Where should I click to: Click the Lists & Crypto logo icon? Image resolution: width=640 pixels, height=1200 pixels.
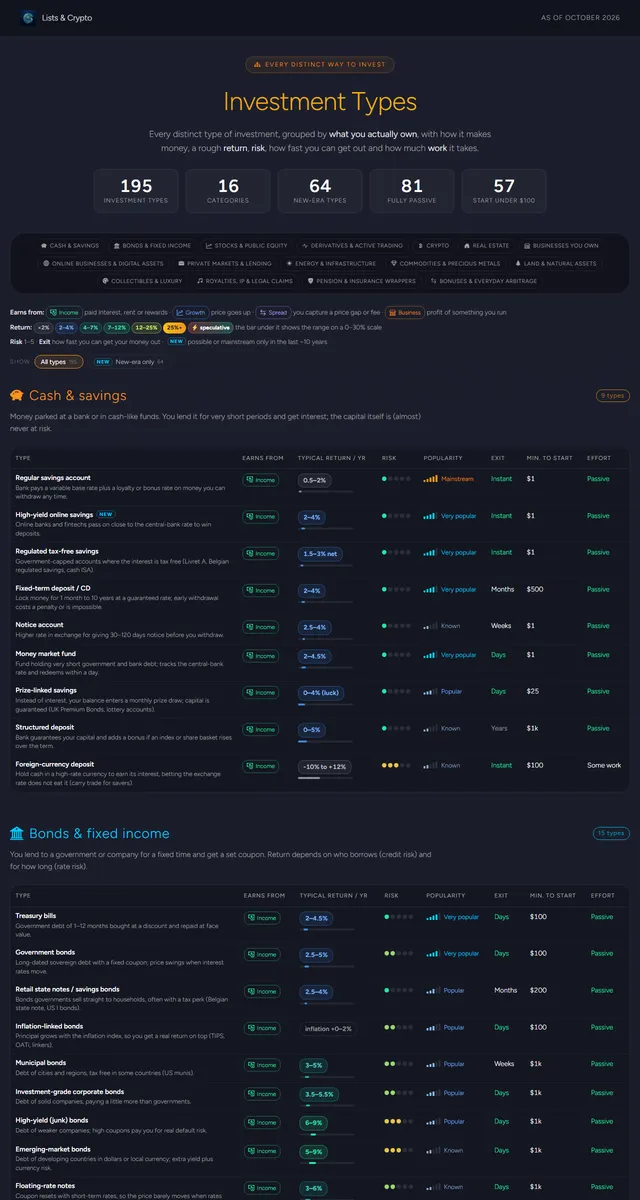click(x=27, y=17)
